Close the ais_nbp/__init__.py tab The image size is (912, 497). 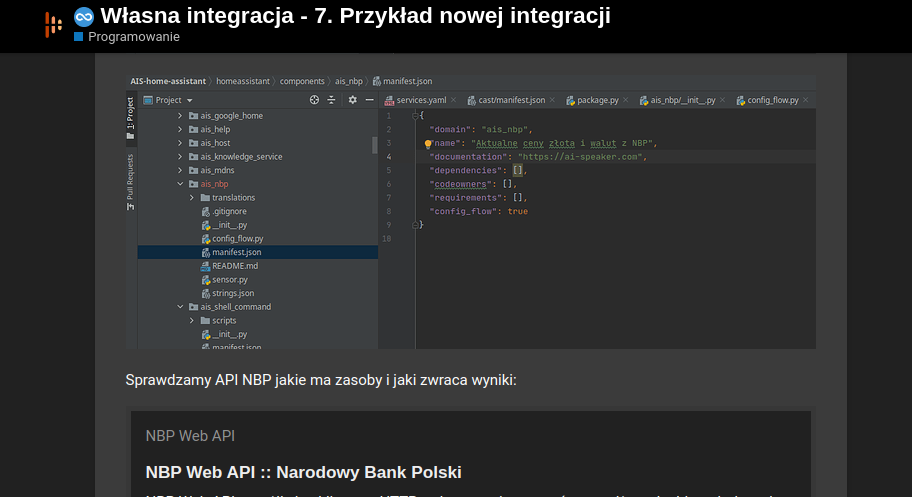tap(722, 100)
